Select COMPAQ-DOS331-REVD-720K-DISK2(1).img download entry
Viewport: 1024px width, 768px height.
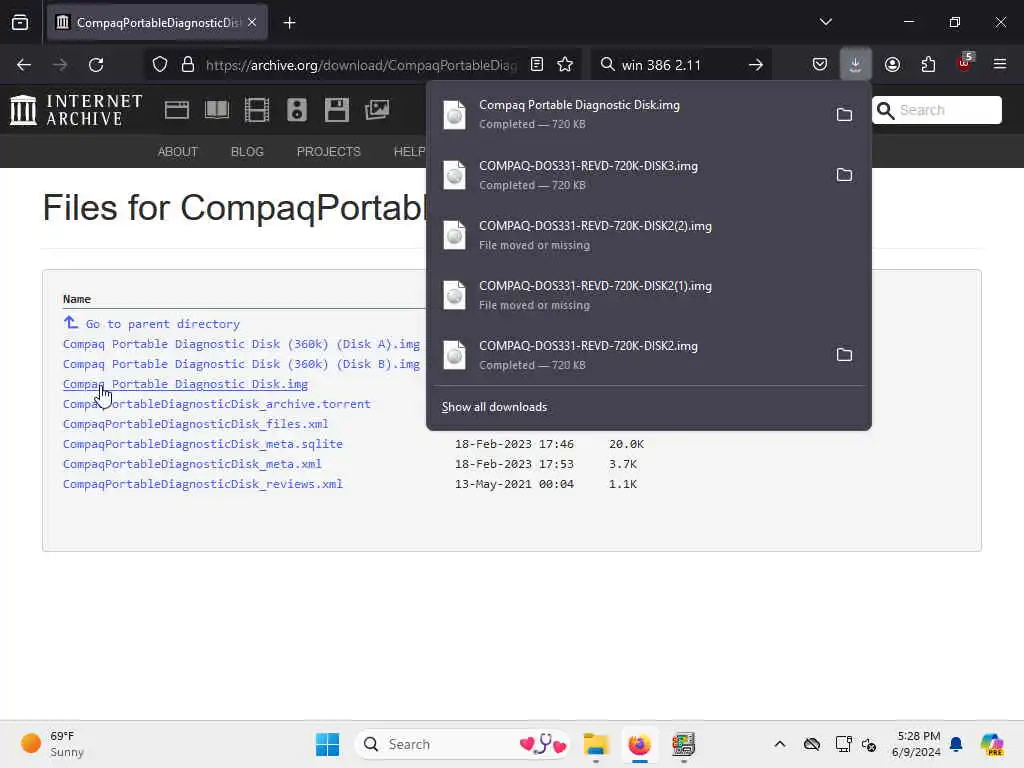click(x=648, y=295)
